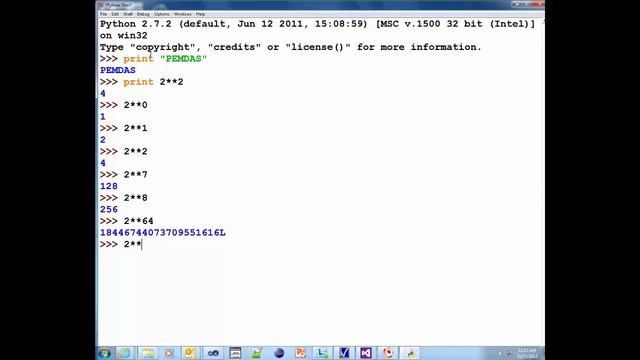Click the output 18446744073709551616L

coord(162,233)
